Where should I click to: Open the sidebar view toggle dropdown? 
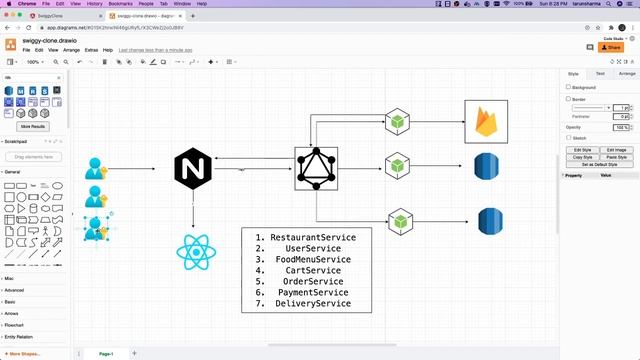[12, 62]
